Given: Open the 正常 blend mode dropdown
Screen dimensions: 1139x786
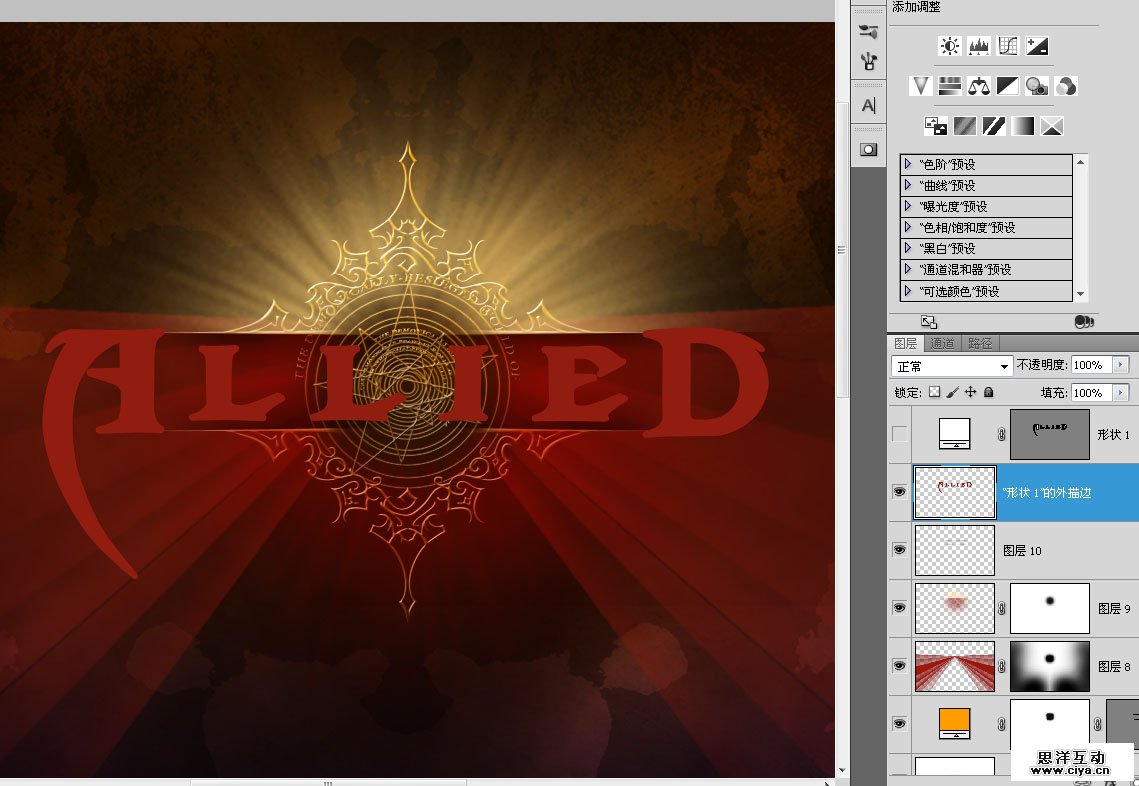Looking at the screenshot, I should [951, 366].
